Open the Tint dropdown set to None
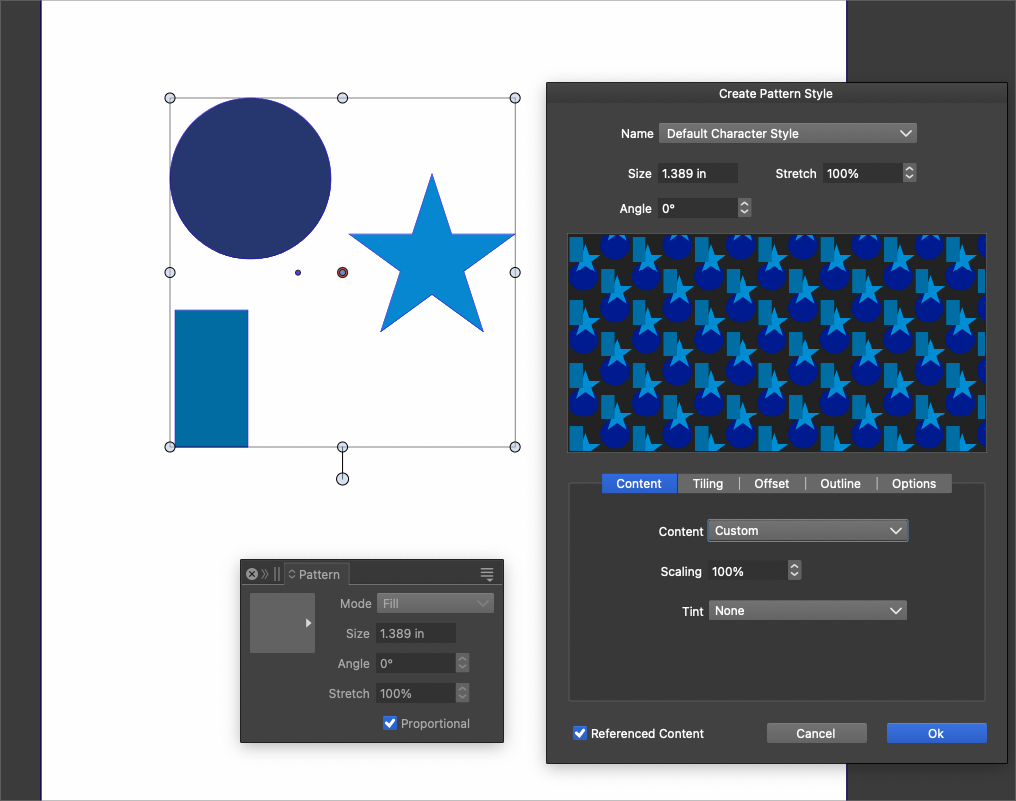 pos(807,611)
